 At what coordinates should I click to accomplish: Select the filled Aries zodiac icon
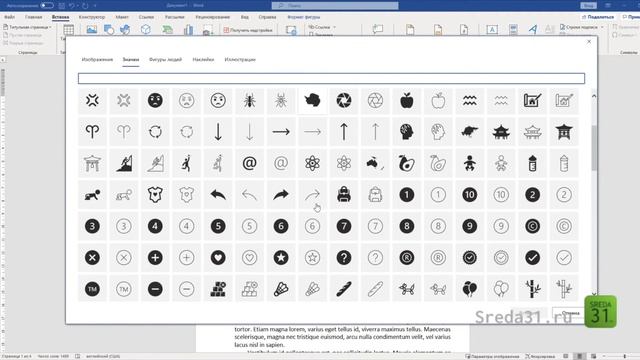[92, 132]
